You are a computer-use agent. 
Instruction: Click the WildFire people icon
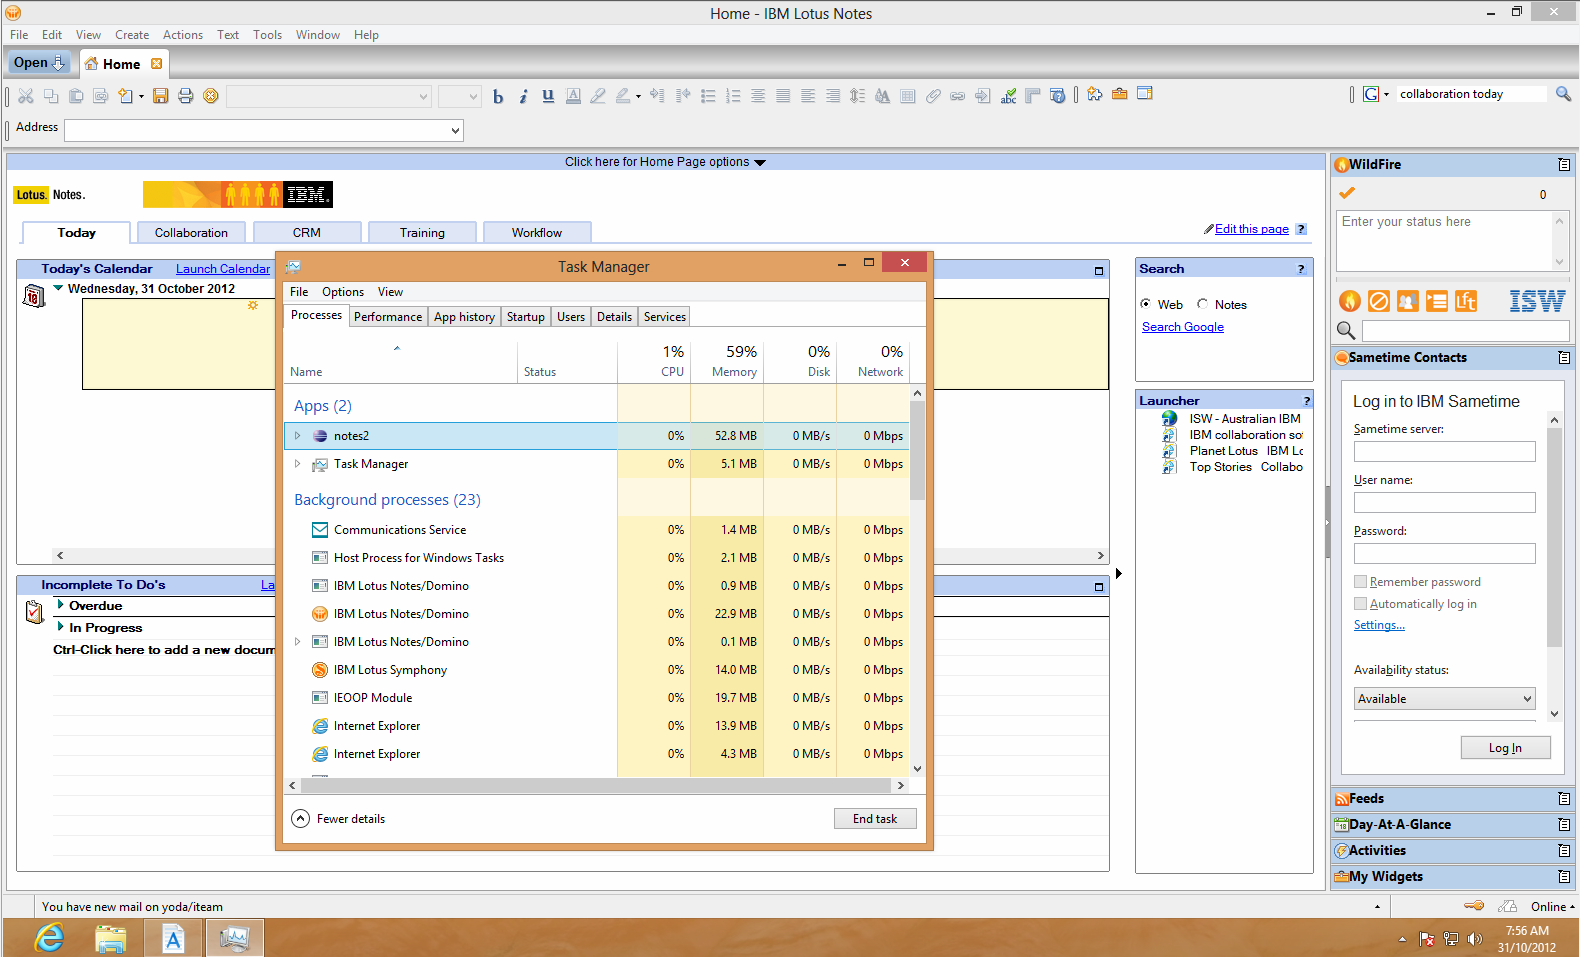tap(1408, 301)
